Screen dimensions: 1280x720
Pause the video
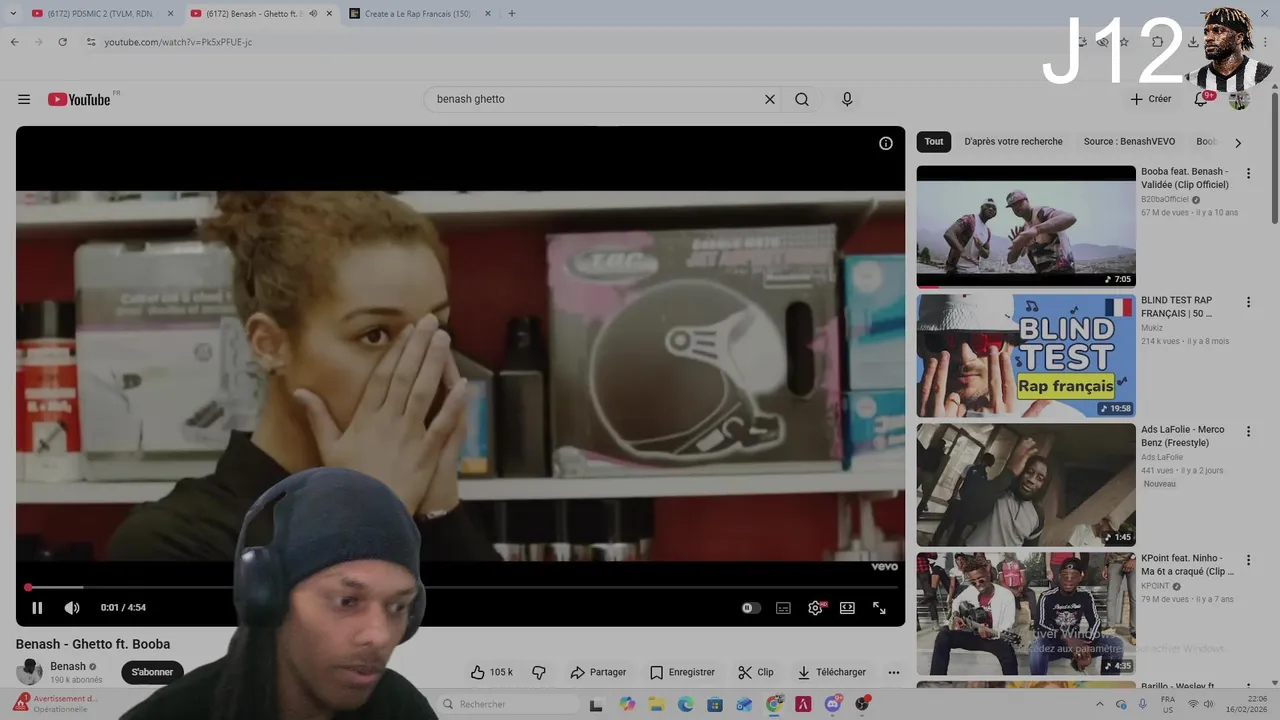[x=37, y=608]
